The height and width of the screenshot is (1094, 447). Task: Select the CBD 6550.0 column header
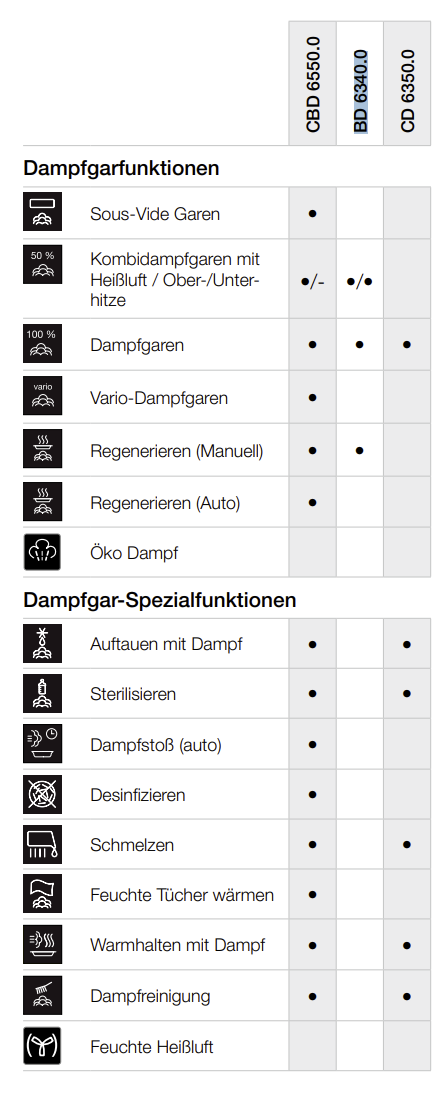pyautogui.click(x=312, y=86)
